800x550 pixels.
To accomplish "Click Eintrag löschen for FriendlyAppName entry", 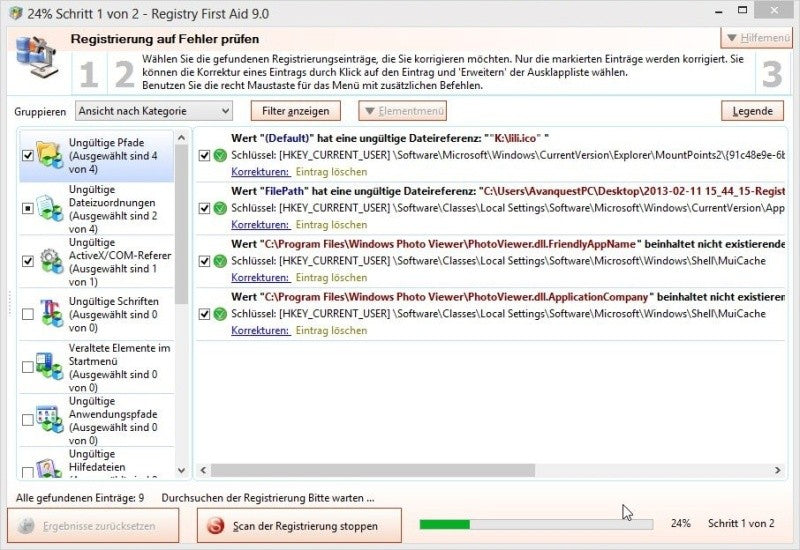I will 332,278.
